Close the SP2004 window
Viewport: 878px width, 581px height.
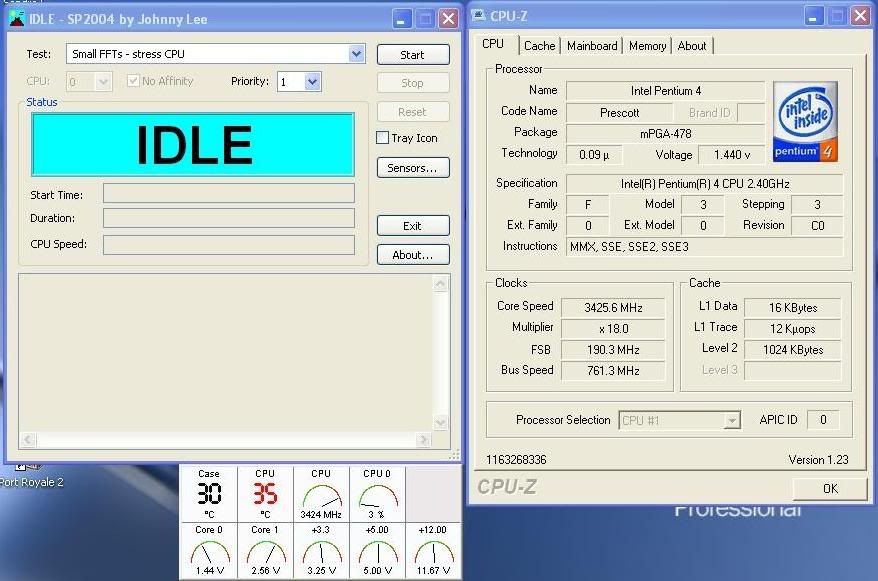449,19
